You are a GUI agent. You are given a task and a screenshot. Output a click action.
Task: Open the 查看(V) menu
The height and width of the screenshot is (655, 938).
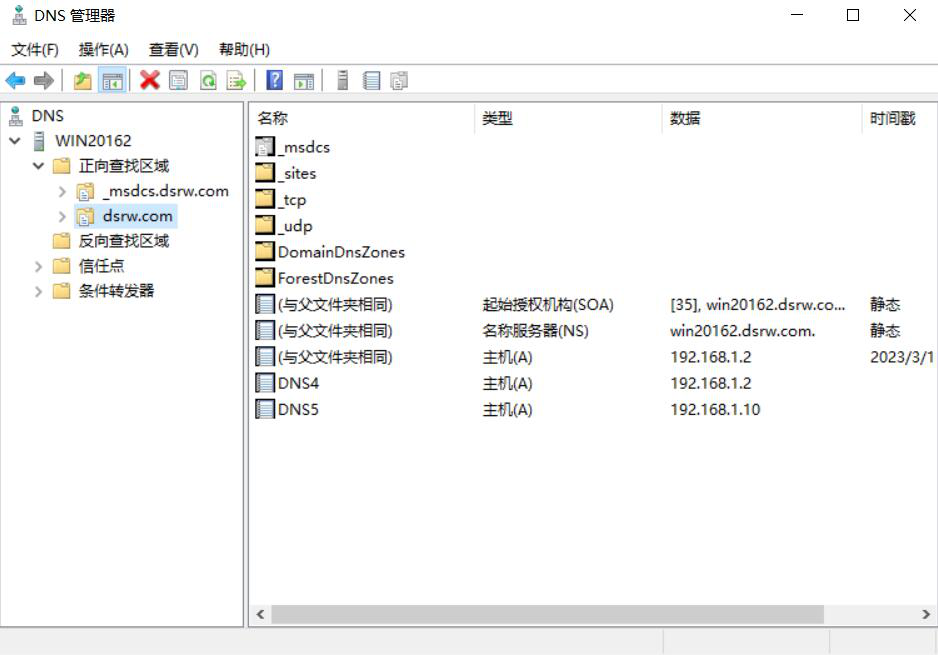click(x=173, y=50)
